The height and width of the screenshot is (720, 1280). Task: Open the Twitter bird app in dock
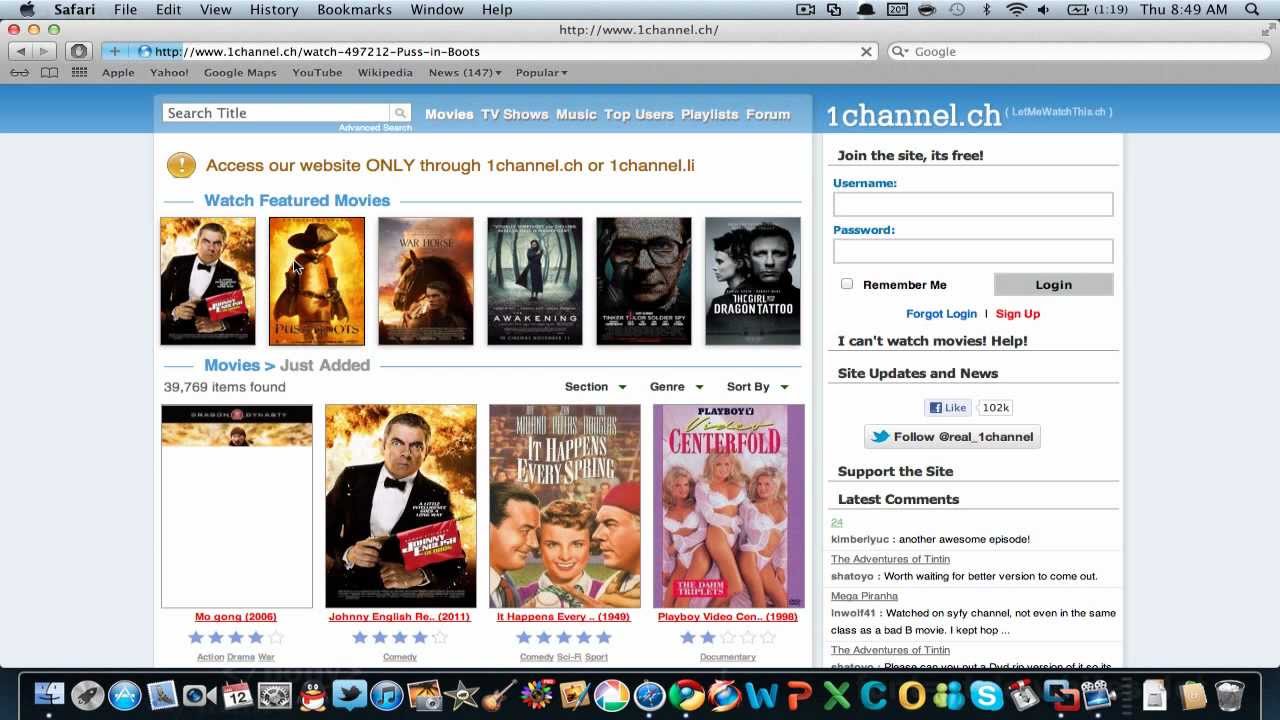pyautogui.click(x=349, y=694)
